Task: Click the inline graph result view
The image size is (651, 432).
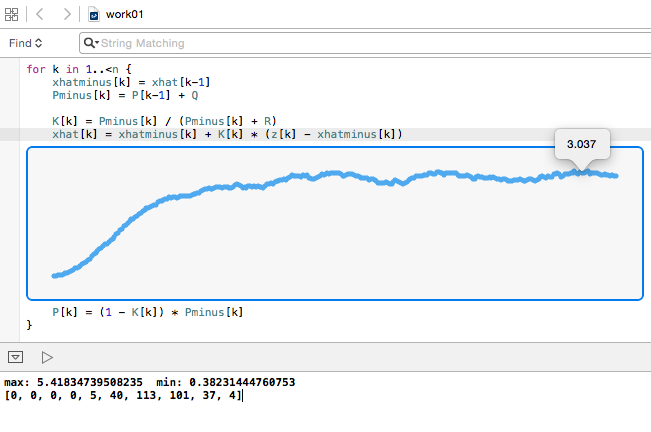Action: (334, 223)
